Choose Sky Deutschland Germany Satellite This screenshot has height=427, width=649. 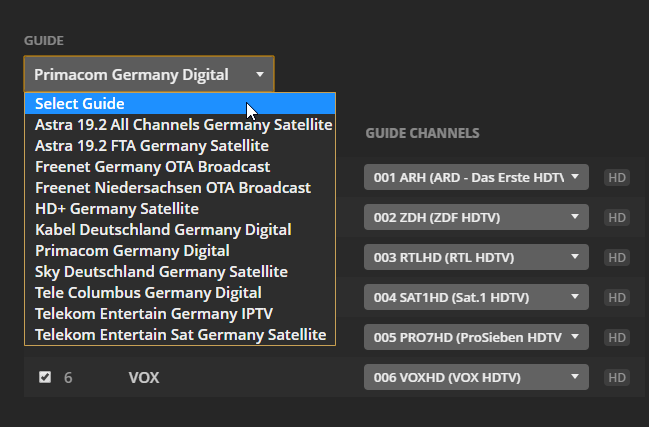(x=161, y=272)
